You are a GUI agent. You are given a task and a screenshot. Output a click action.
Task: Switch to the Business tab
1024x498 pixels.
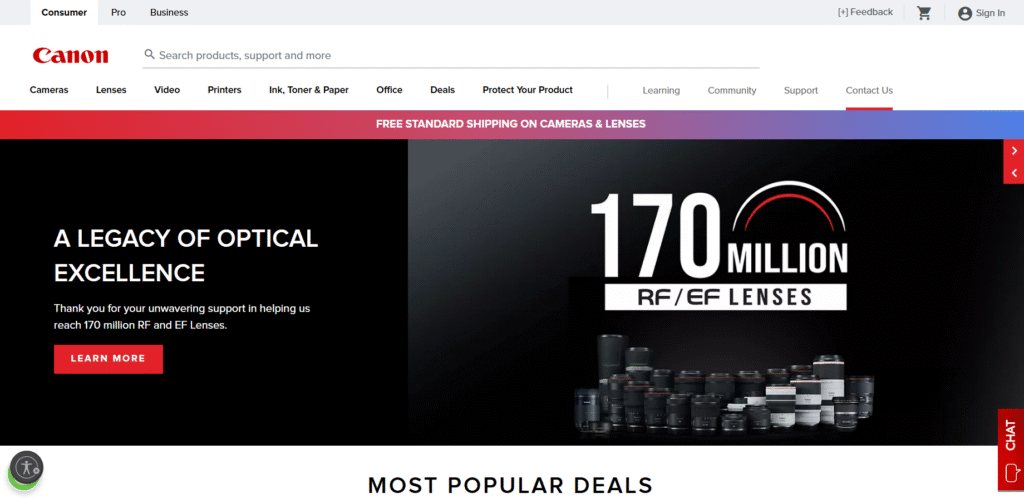(169, 13)
